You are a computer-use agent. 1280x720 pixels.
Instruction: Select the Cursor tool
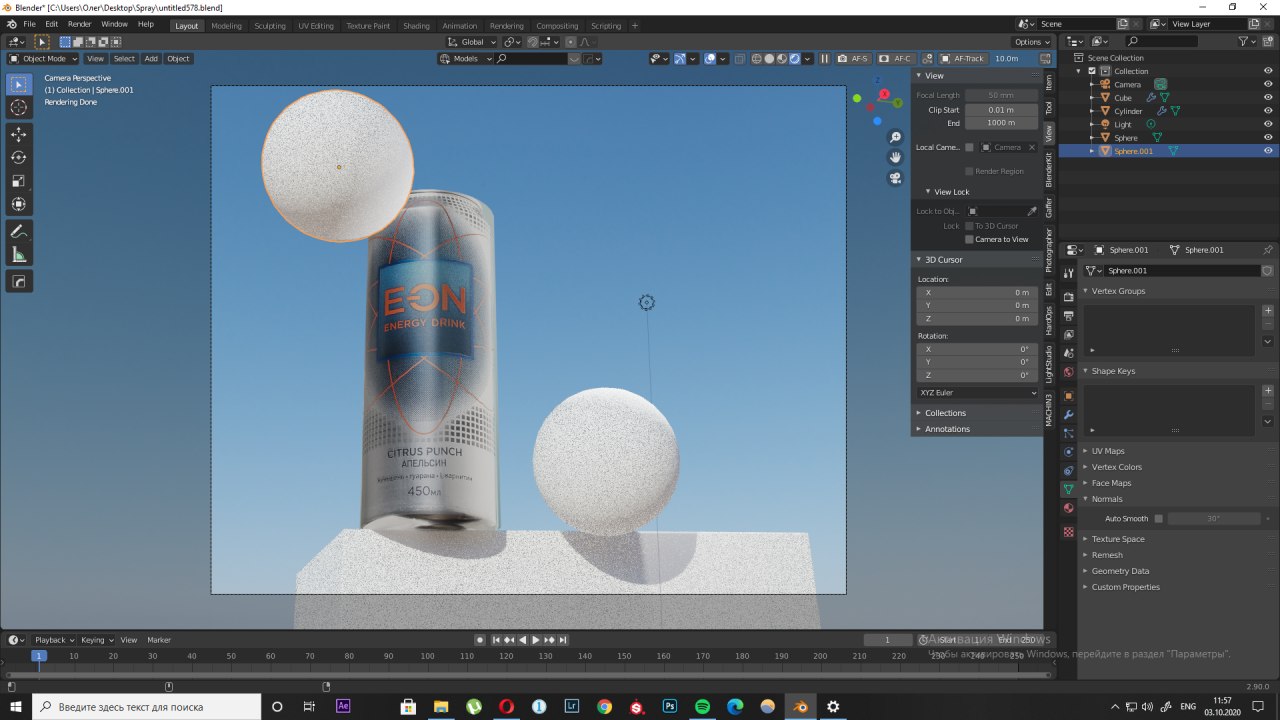19,108
